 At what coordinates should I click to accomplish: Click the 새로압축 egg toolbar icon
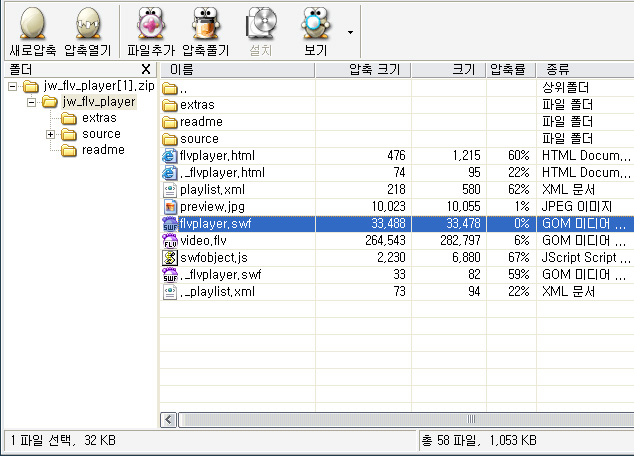(32, 24)
